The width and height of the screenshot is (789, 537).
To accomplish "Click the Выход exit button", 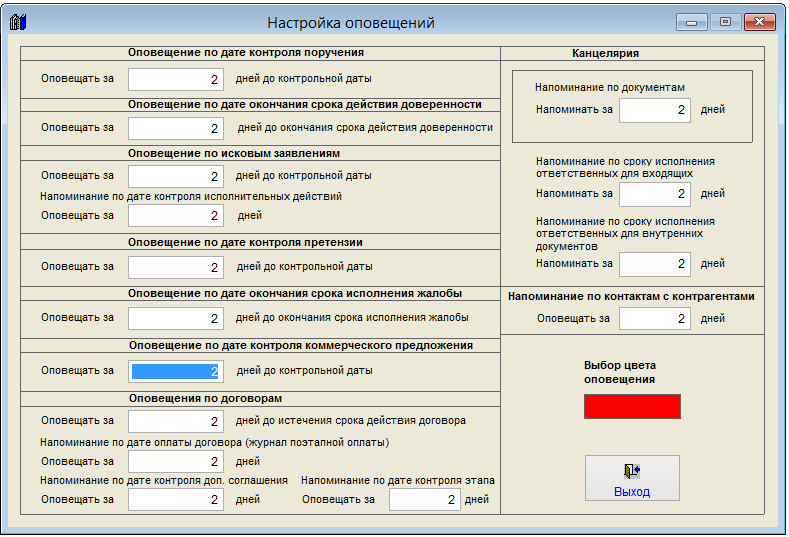I will pos(632,478).
